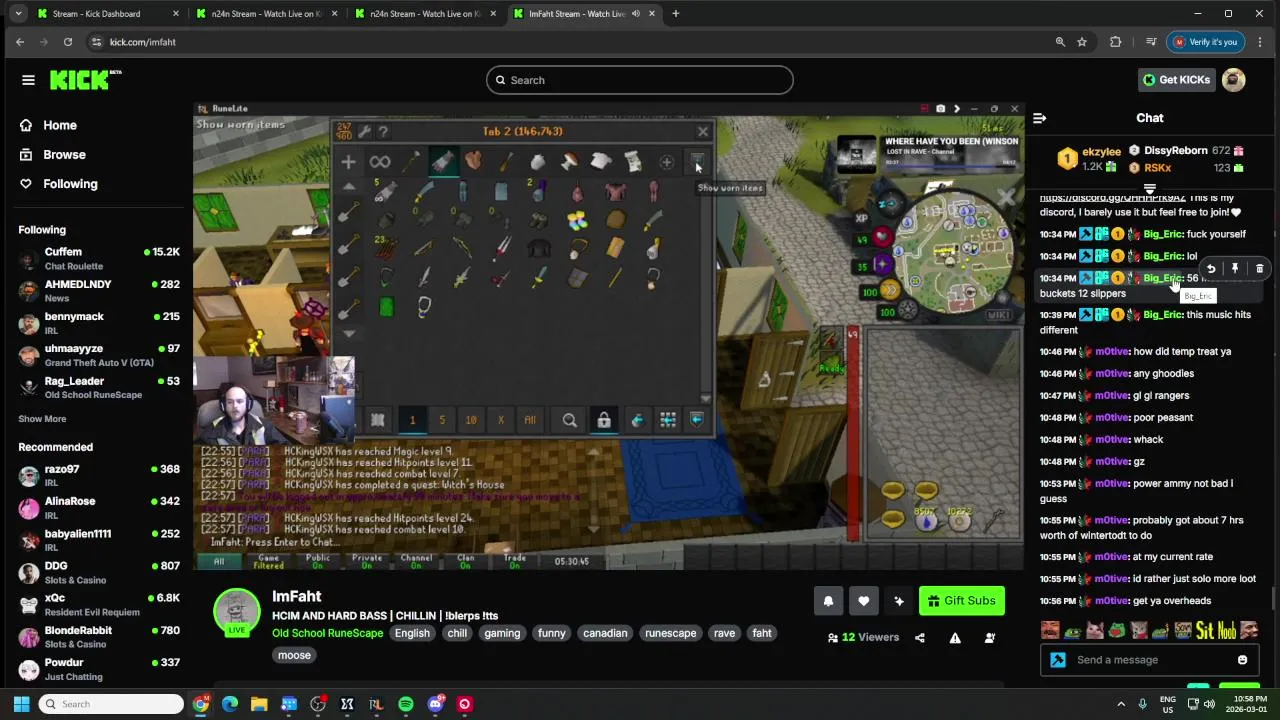1280x720 pixels.
Task: Select withdraw quantity 10 in bank
Action: [x=471, y=420]
